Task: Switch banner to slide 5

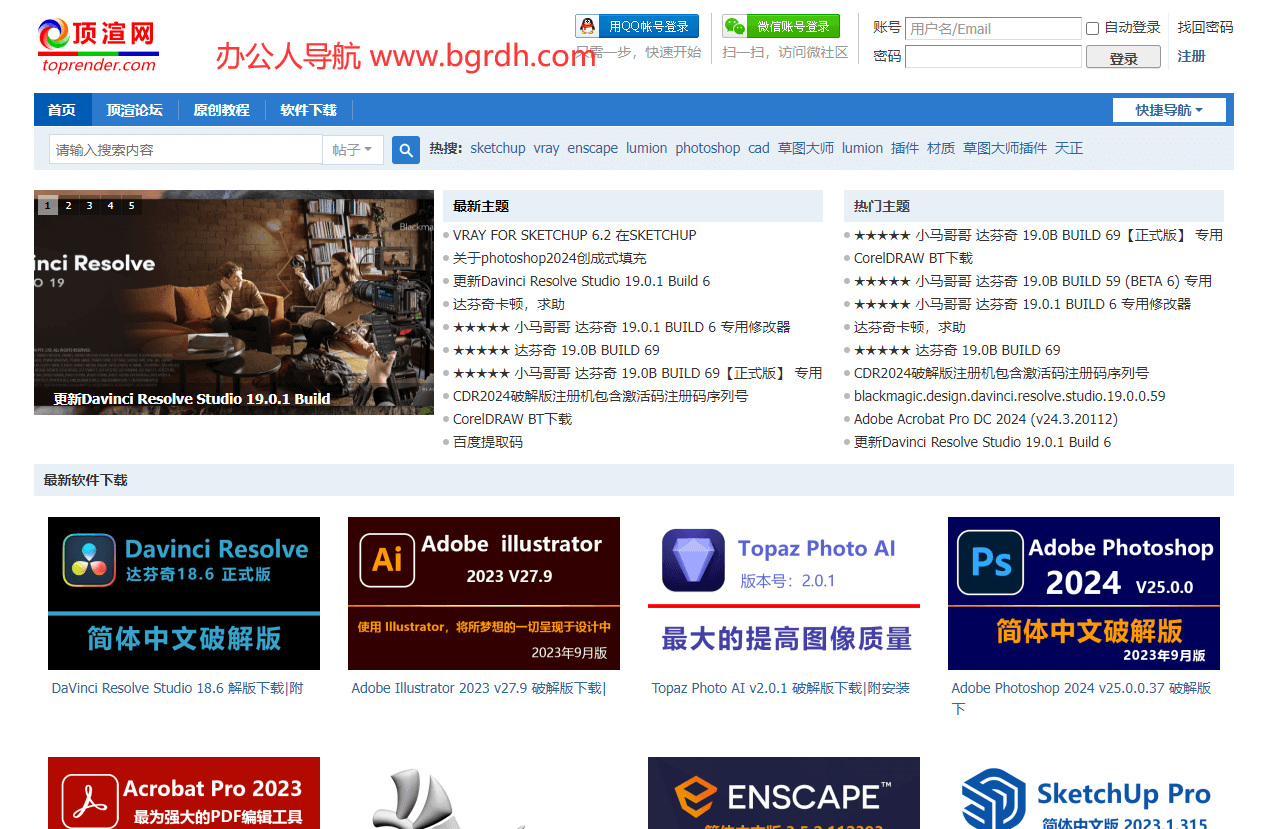Action: pyautogui.click(x=131, y=206)
